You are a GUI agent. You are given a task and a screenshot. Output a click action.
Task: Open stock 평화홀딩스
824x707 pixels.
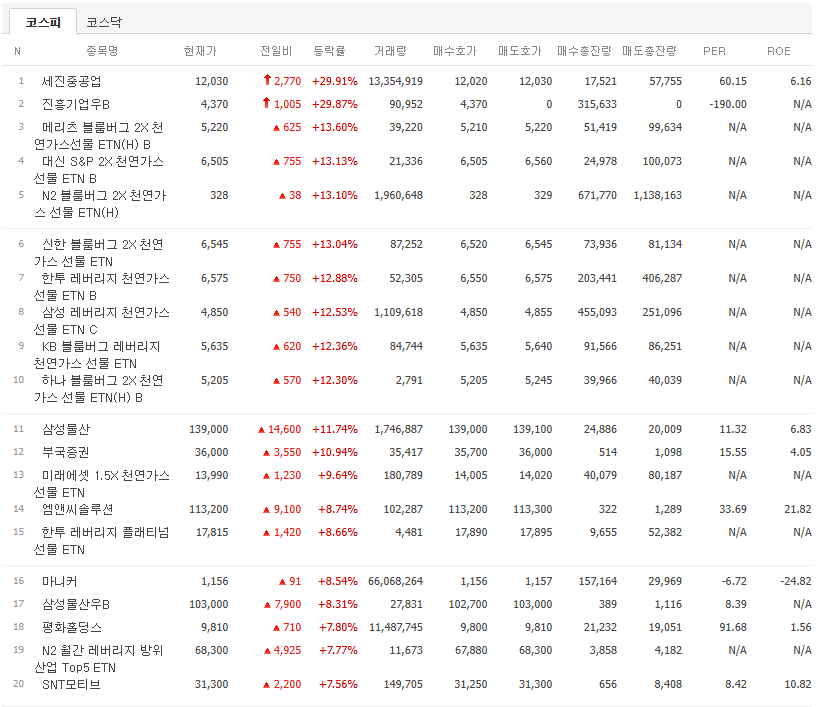(x=71, y=627)
